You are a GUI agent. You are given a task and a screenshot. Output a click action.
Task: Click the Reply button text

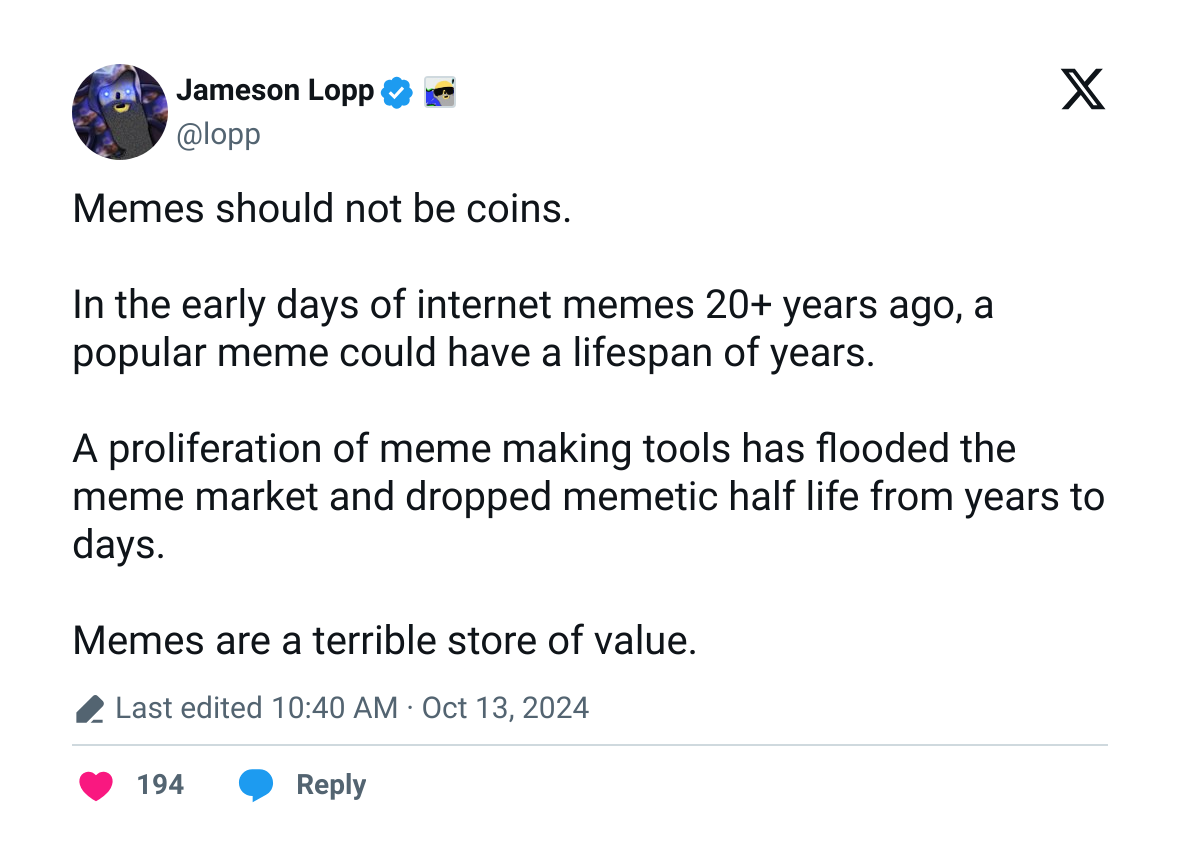(x=331, y=785)
